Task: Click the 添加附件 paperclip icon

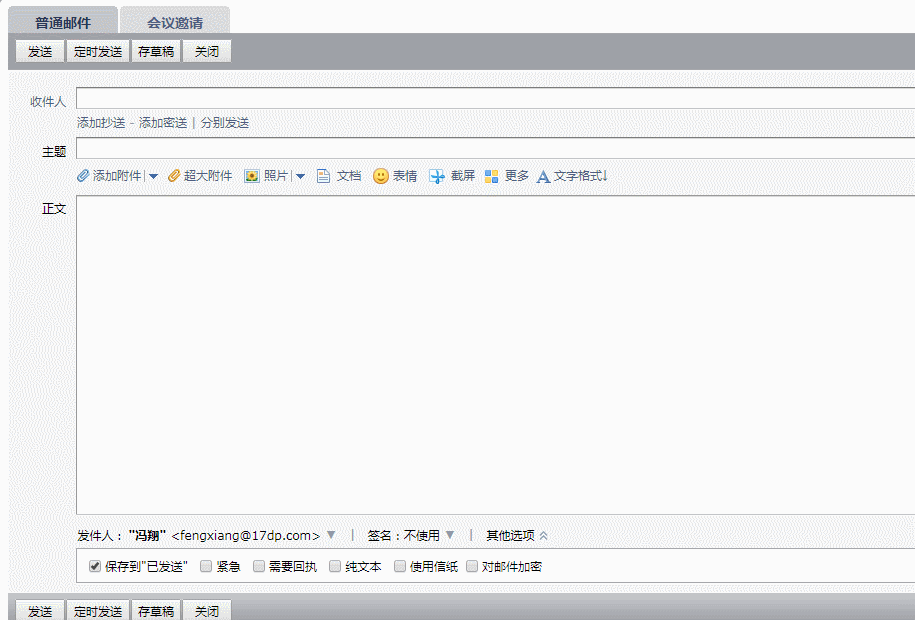Action: pyautogui.click(x=84, y=176)
